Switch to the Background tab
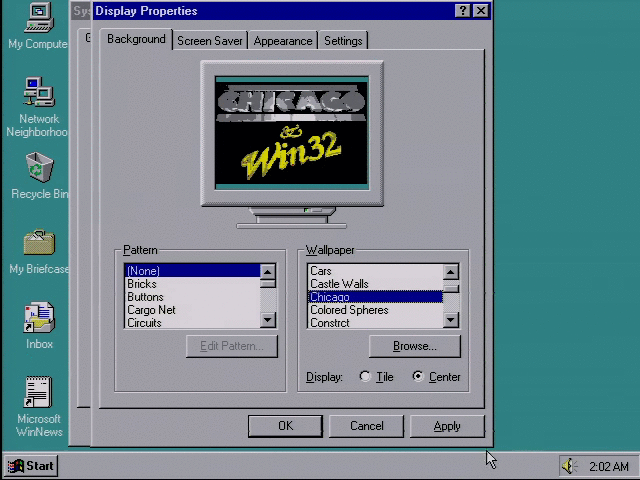The height and width of the screenshot is (480, 640). [136, 39]
